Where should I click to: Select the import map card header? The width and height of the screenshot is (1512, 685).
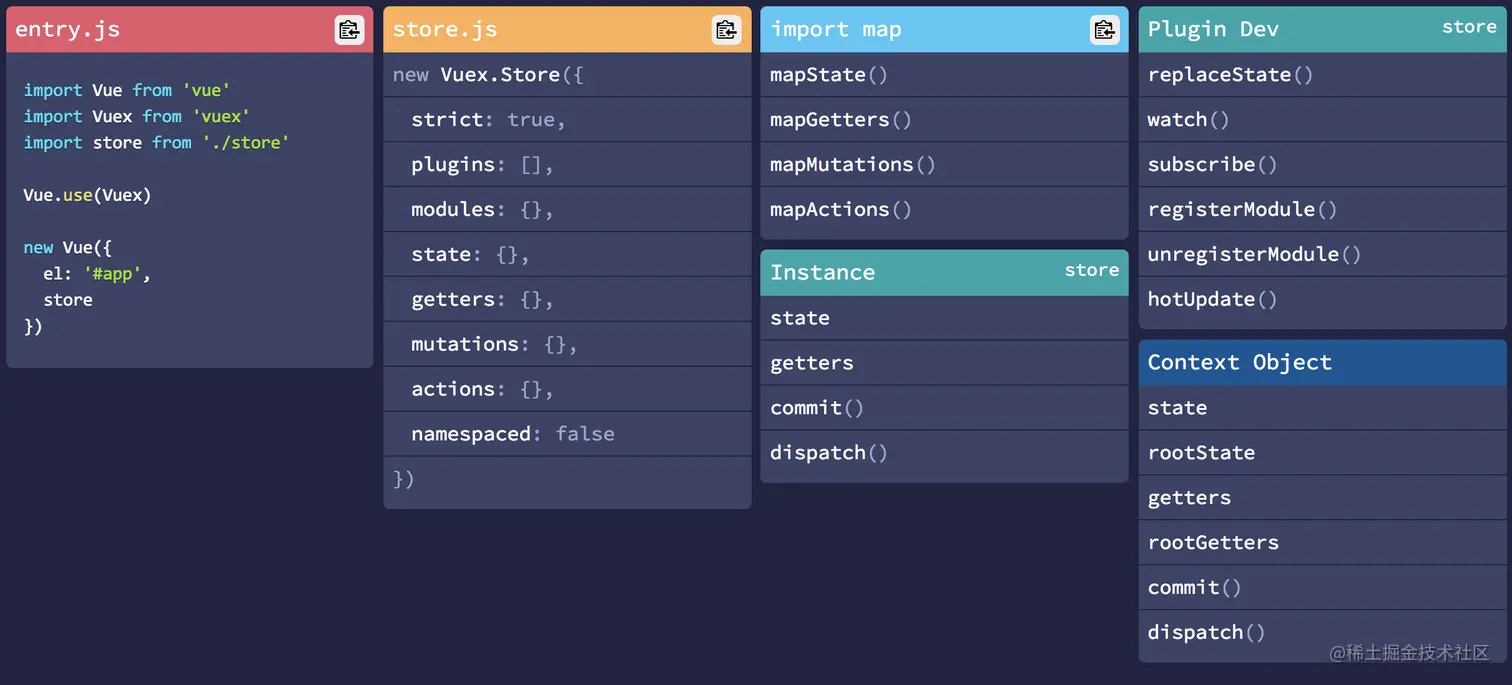point(944,30)
